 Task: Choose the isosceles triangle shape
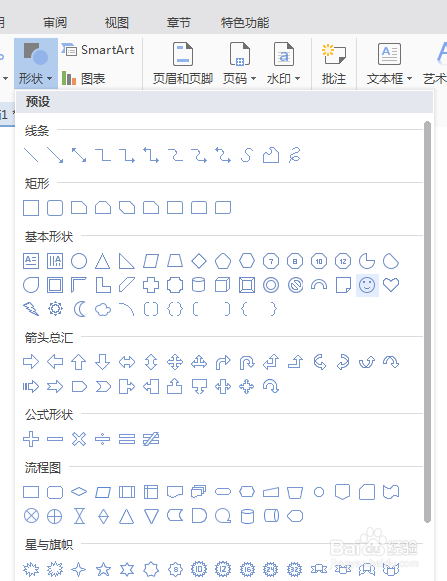[103, 261]
